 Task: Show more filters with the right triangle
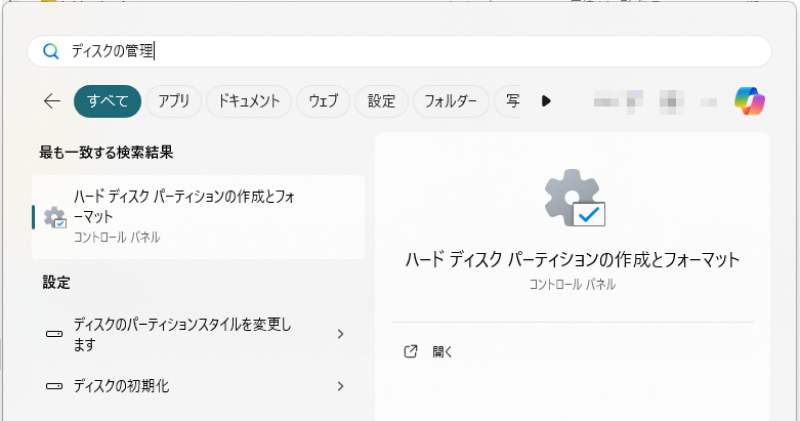click(546, 101)
